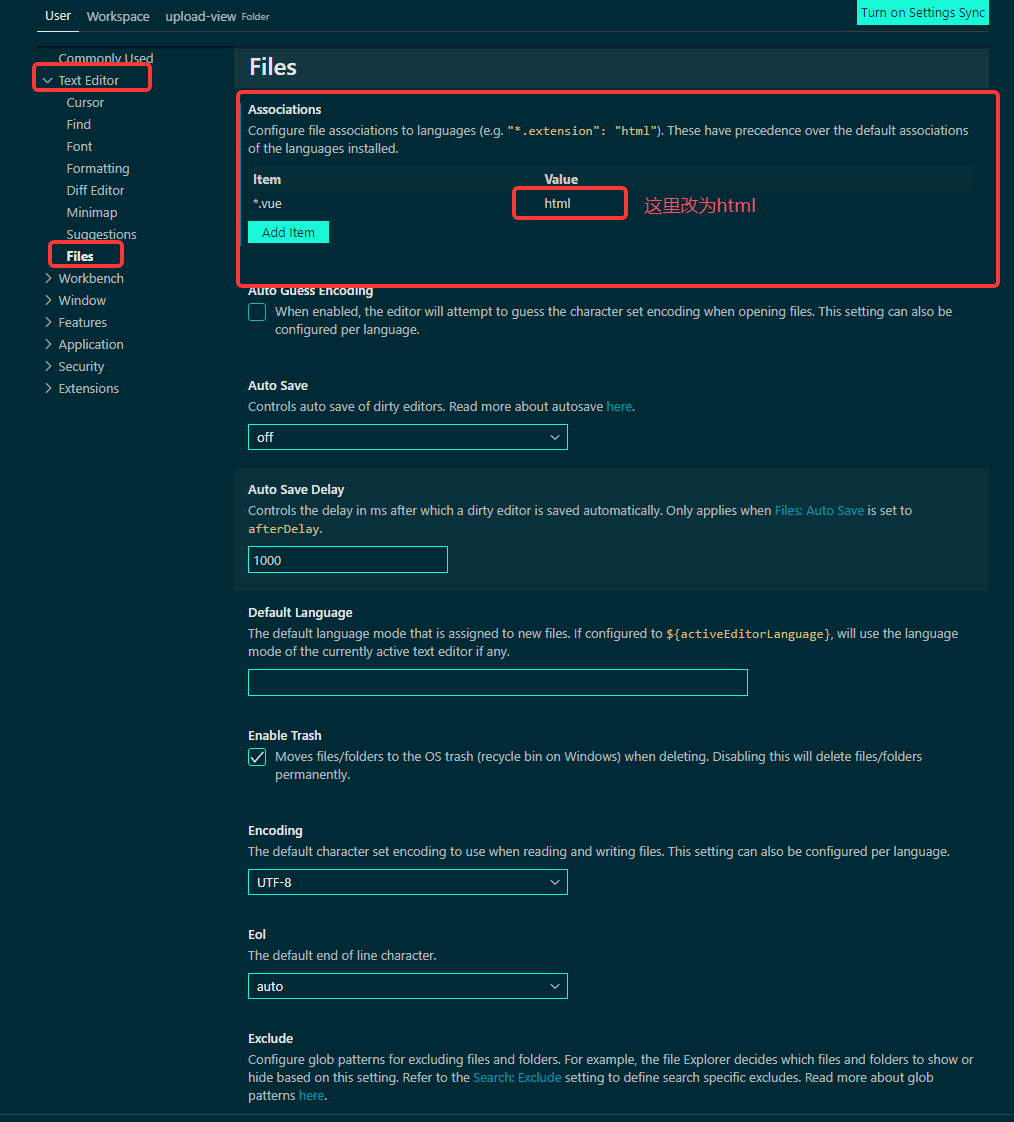Open the Auto Save dropdown
The width and height of the screenshot is (1014, 1122).
(x=407, y=437)
